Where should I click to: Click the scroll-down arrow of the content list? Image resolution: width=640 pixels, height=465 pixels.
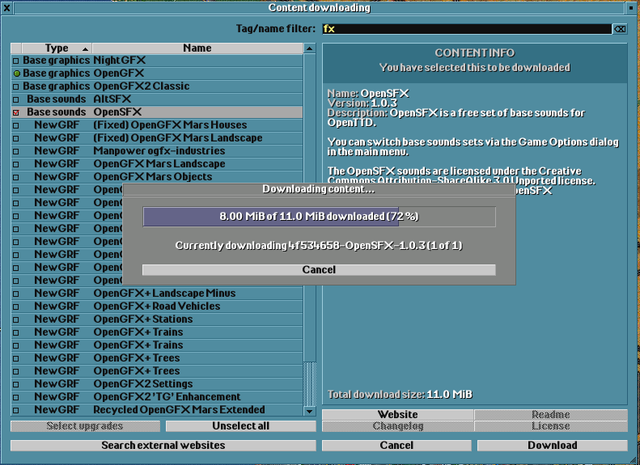(309, 411)
